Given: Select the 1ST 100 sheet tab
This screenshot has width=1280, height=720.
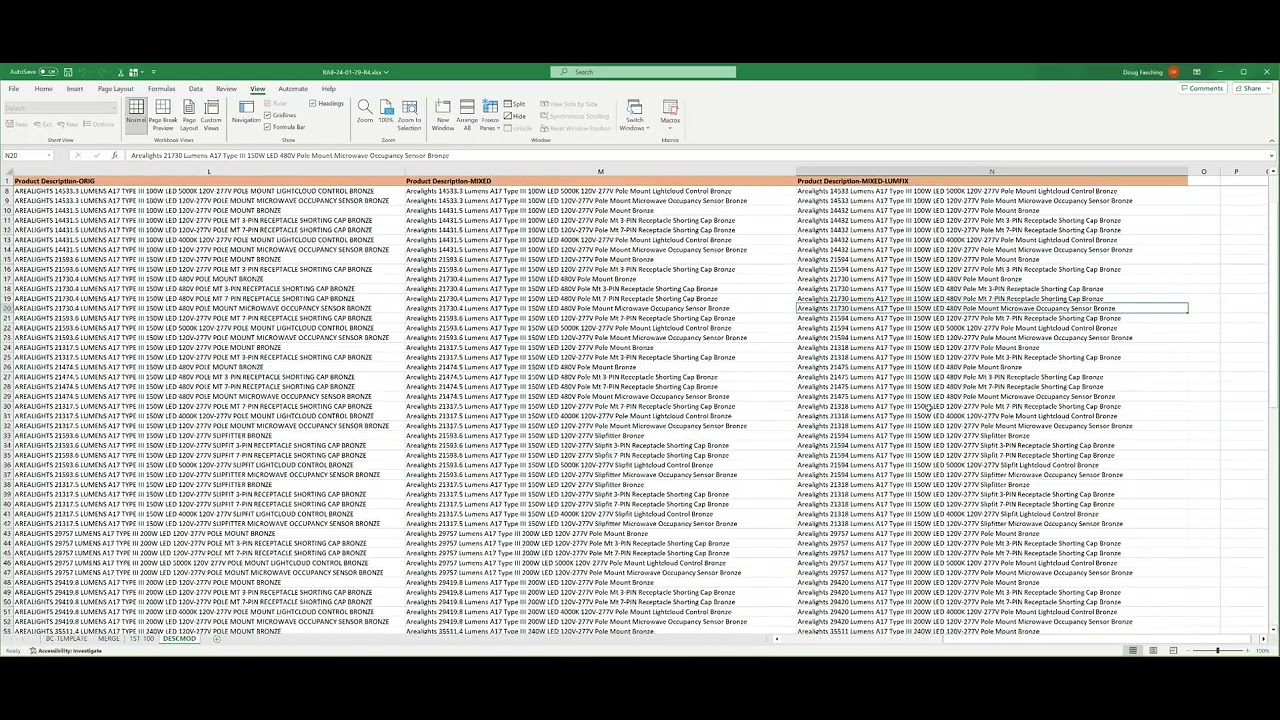Looking at the screenshot, I should click(141, 639).
